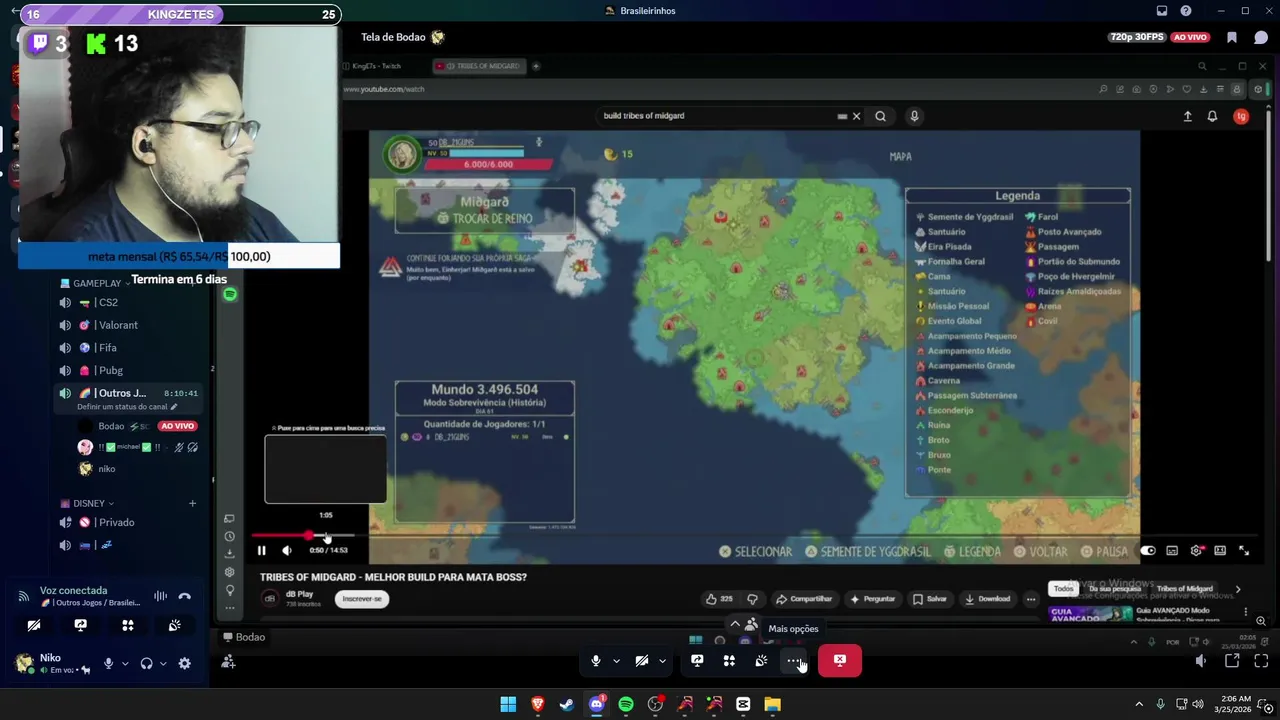Click the Spotify icon in browser sidebar
Image resolution: width=1280 pixels, height=720 pixels.
click(230, 294)
